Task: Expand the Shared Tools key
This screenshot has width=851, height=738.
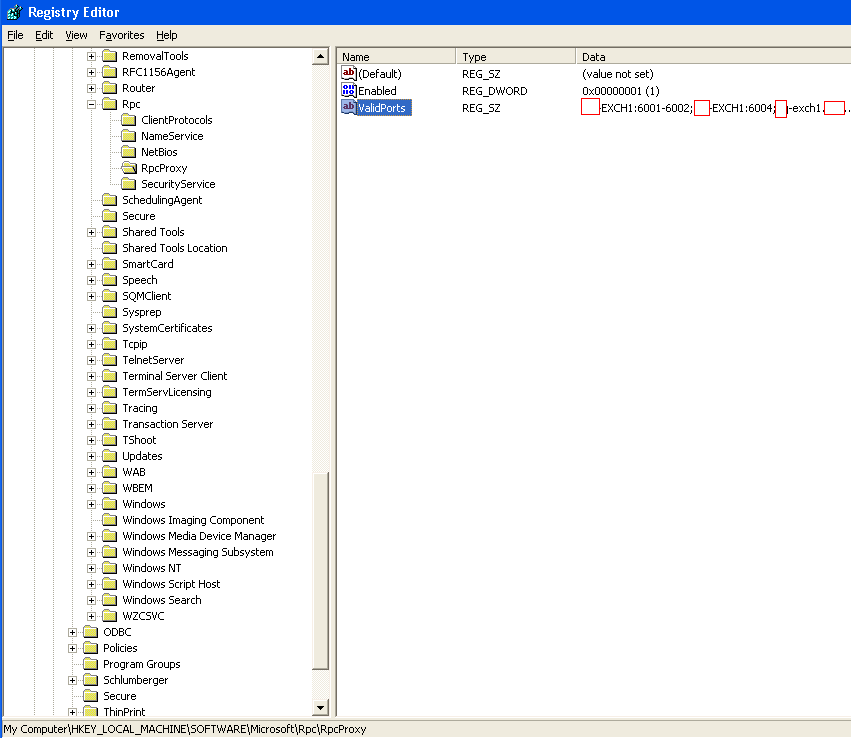Action: pos(92,232)
